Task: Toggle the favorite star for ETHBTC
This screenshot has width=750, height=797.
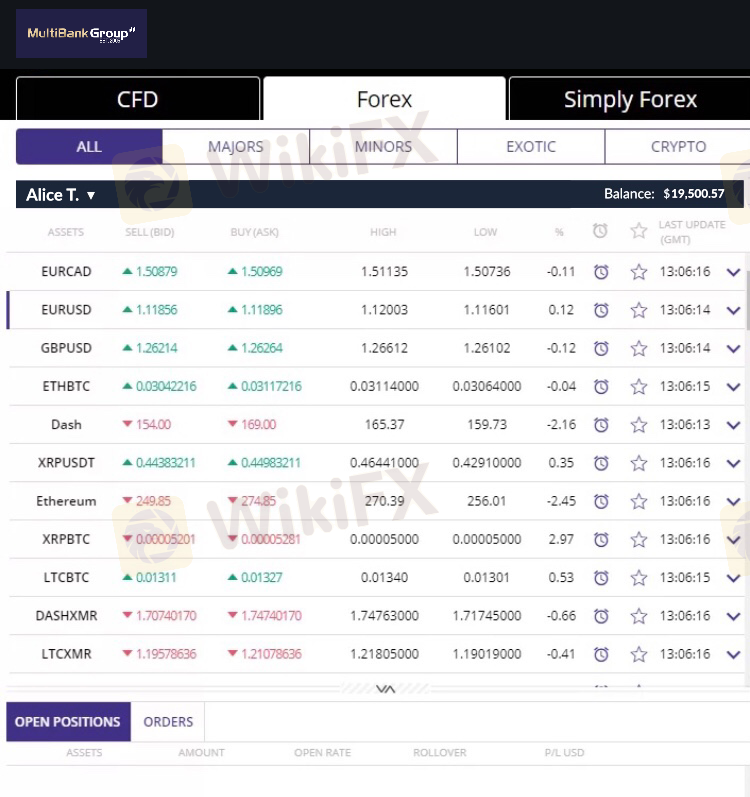Action: [639, 386]
